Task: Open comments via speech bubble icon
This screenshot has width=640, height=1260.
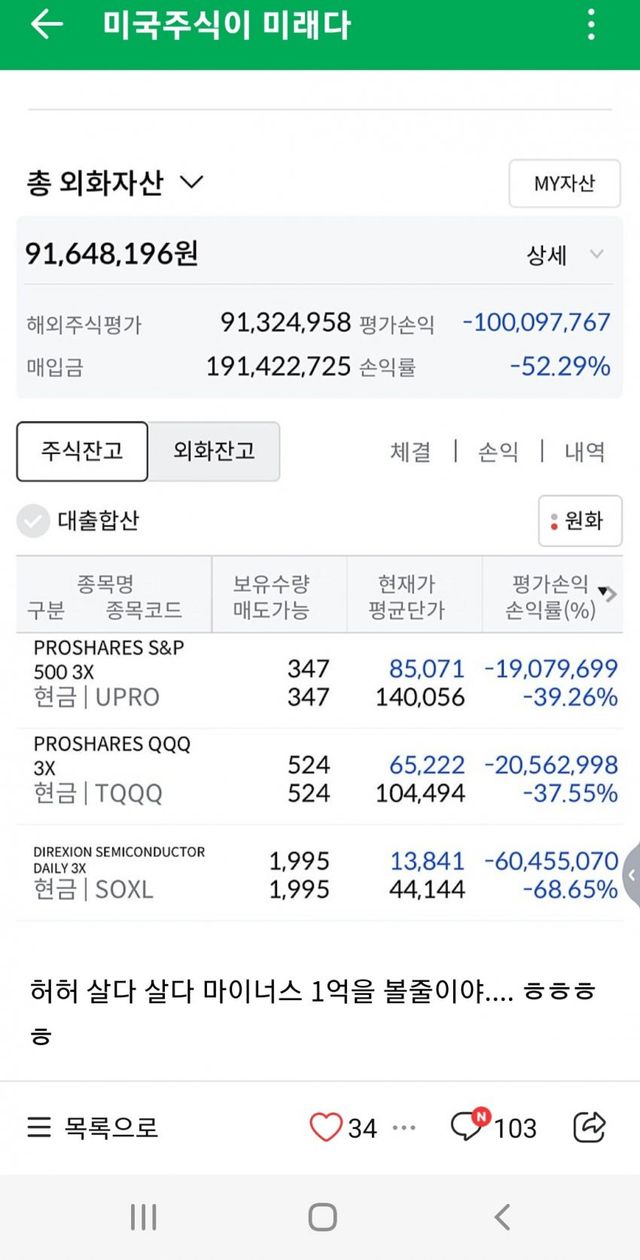Action: [x=467, y=1127]
